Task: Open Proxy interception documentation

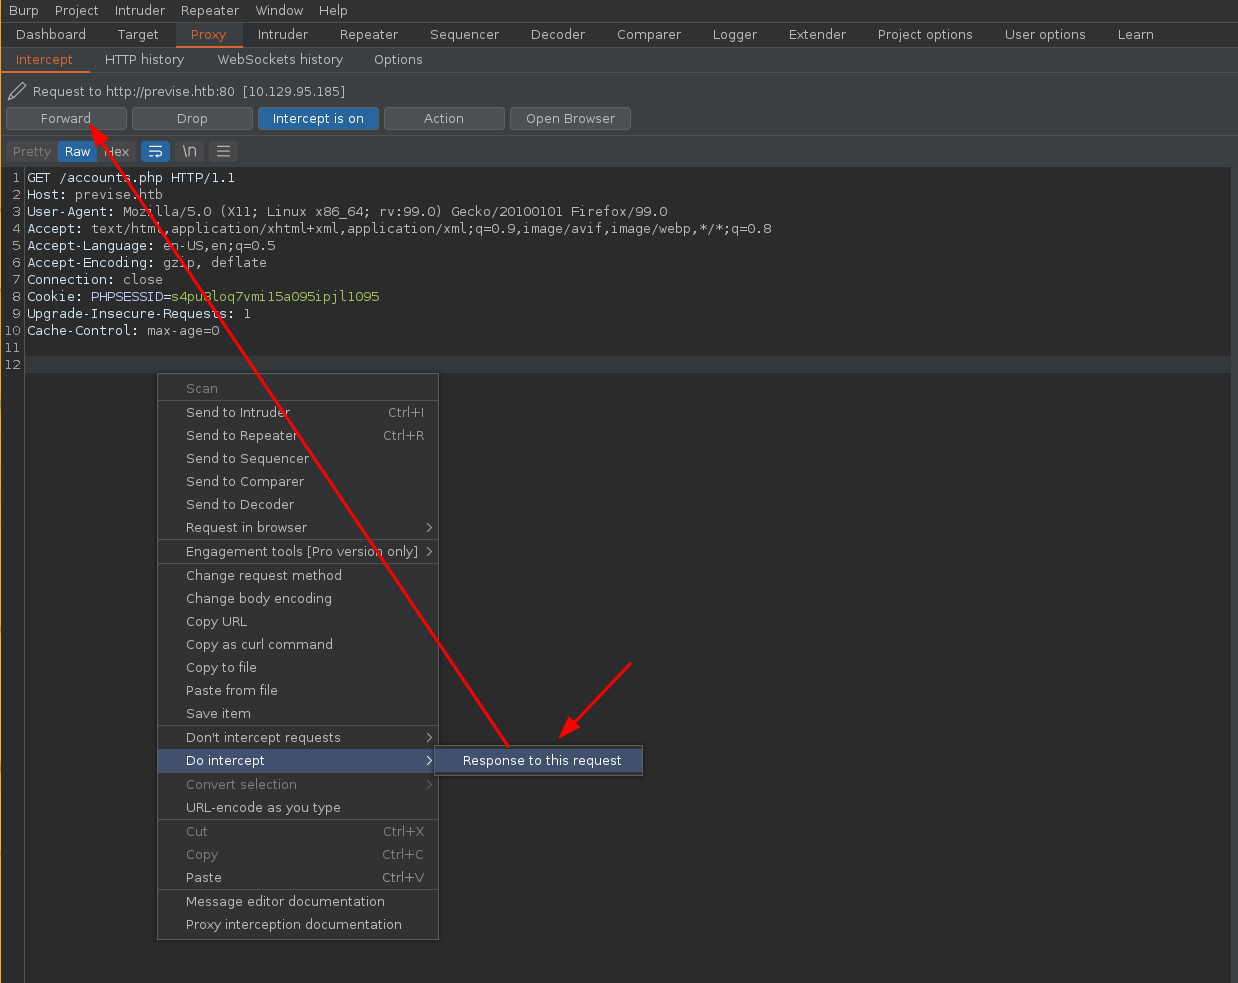Action: pos(298,925)
